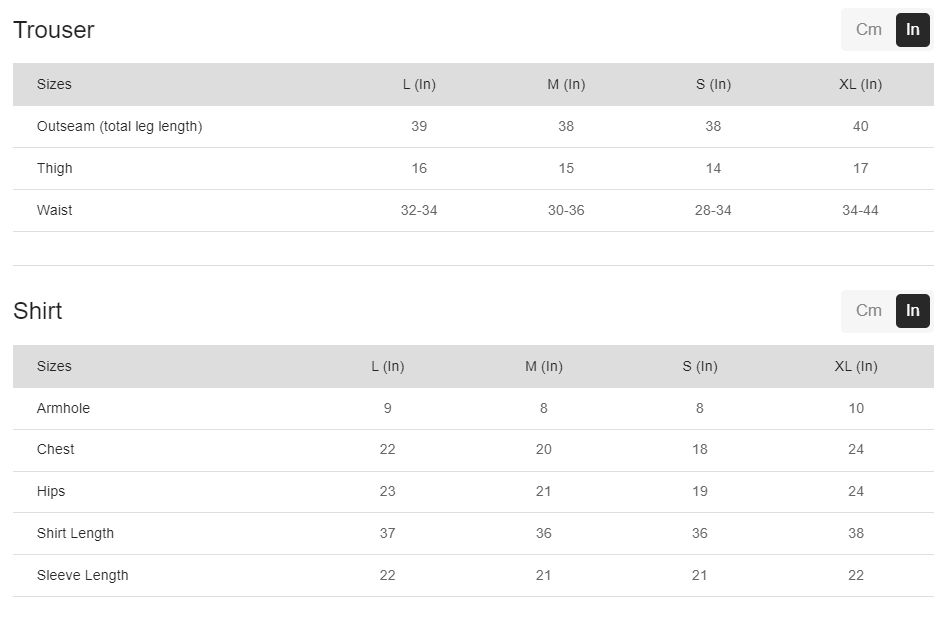Screen dimensions: 952x628
Task: Select the Sleeve Length row label
Action: tap(82, 576)
